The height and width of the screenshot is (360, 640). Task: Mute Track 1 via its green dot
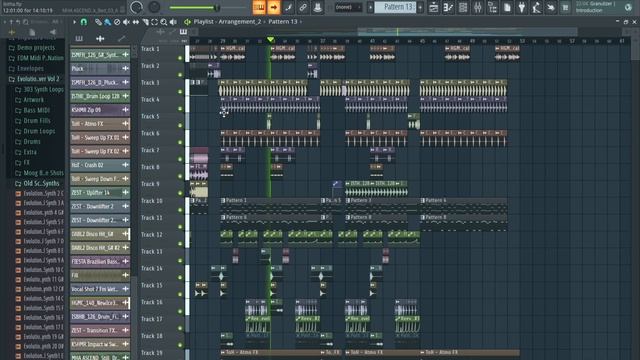pos(180,58)
